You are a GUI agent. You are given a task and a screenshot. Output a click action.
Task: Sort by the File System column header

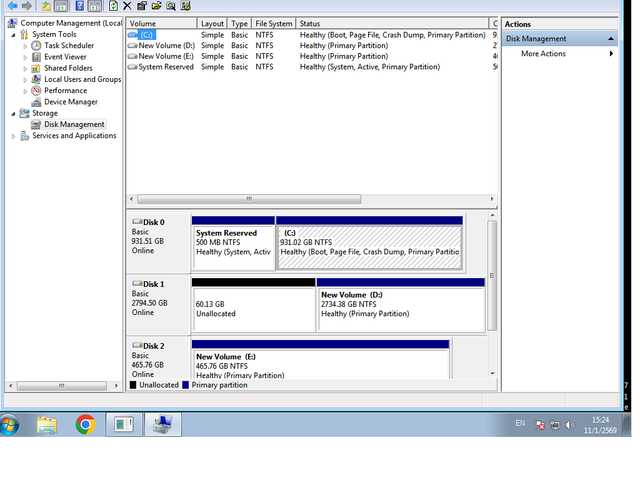point(274,23)
